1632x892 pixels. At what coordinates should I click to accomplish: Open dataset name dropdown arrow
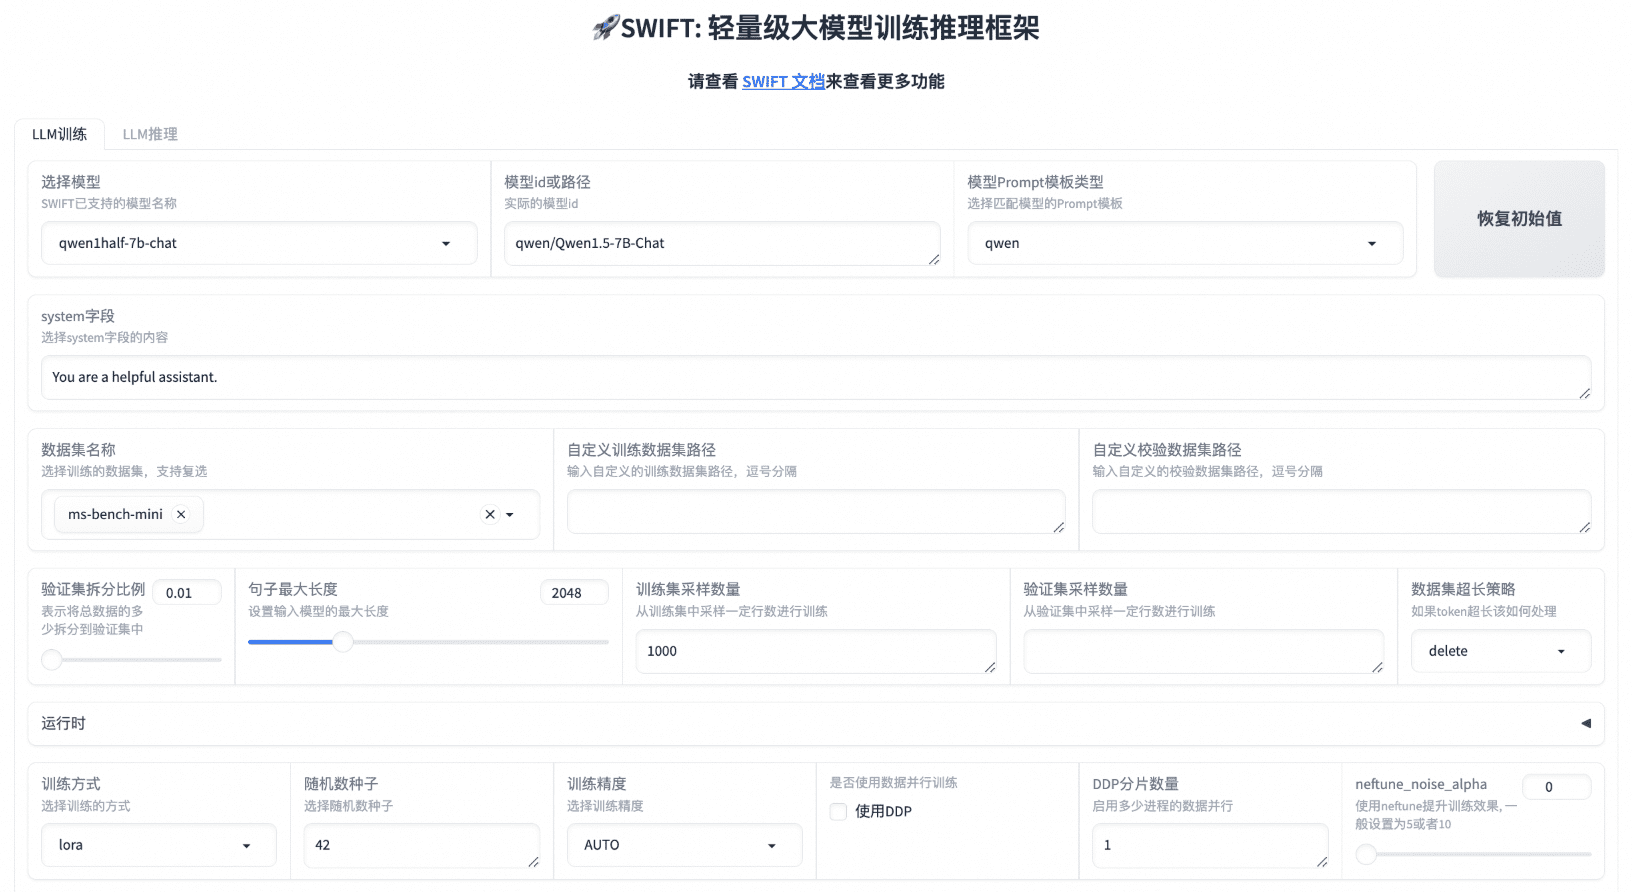[510, 515]
